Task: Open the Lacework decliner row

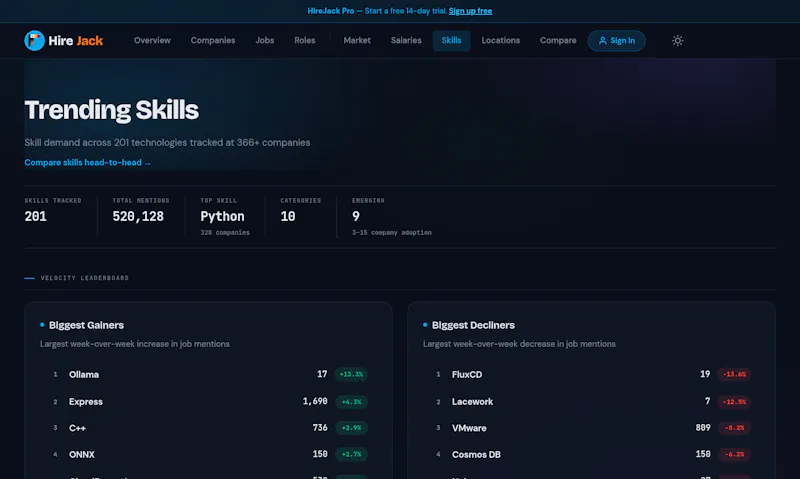Action: coord(591,401)
